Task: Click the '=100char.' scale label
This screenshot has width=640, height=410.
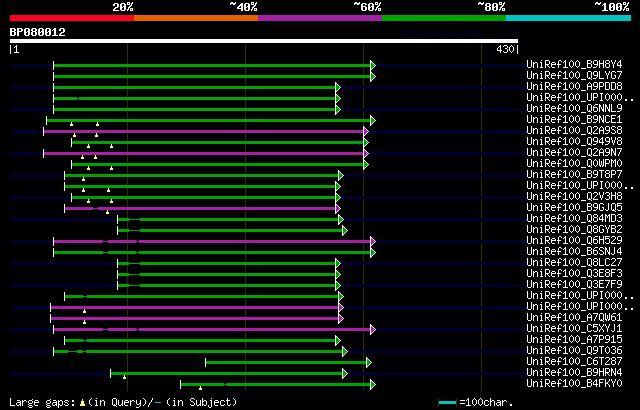Action: pos(486,403)
